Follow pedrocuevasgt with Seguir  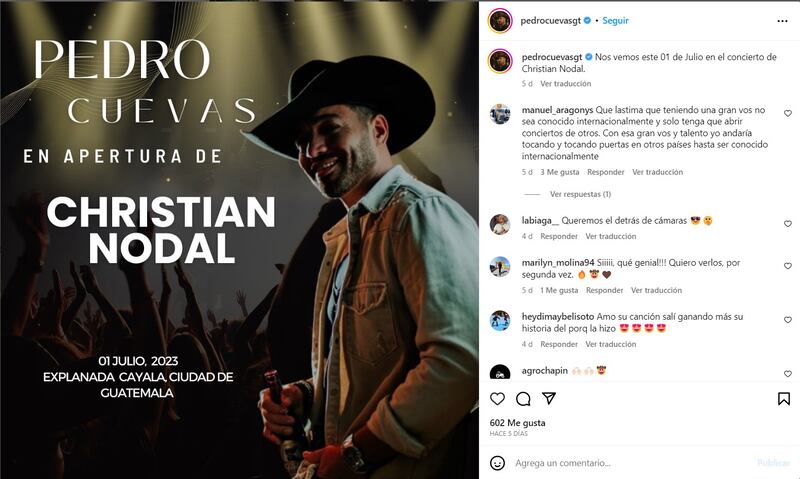pos(615,20)
